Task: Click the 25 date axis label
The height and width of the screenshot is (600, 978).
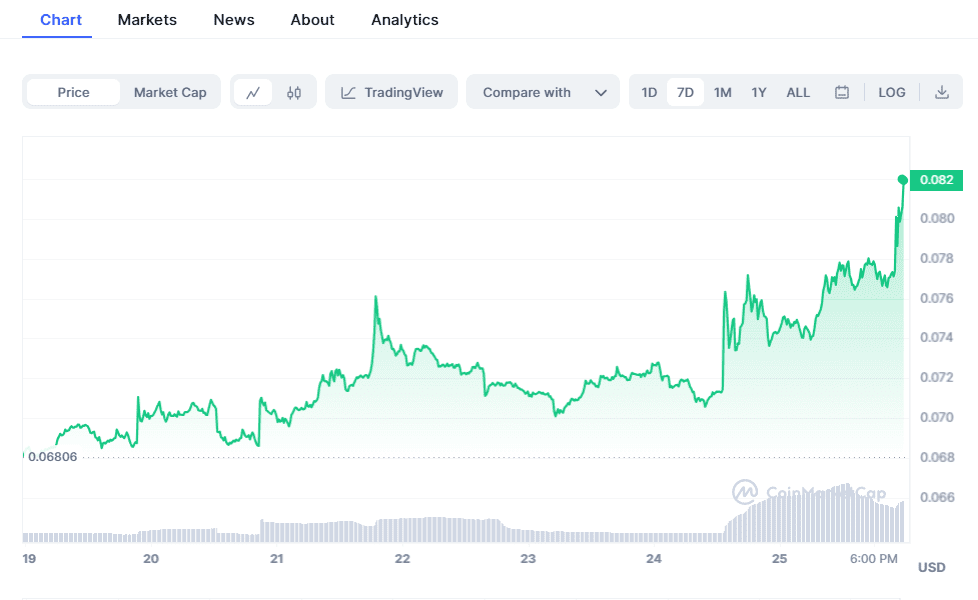Action: [779, 558]
